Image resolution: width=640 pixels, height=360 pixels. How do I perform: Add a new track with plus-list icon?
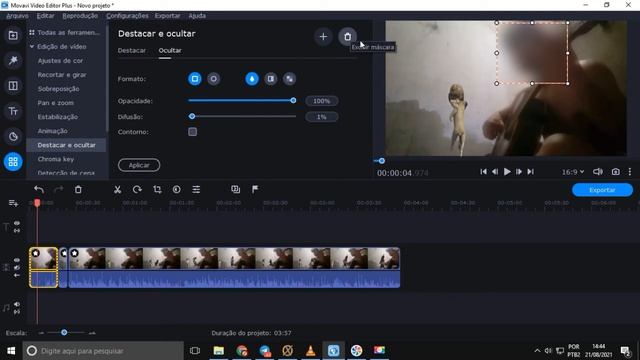(13, 203)
